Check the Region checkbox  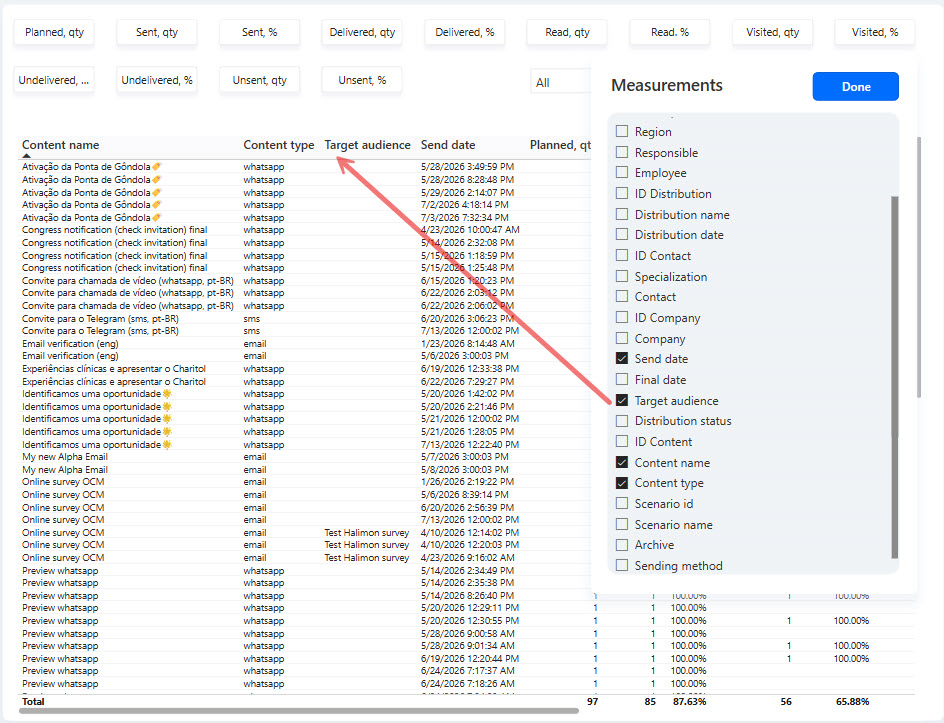[622, 131]
